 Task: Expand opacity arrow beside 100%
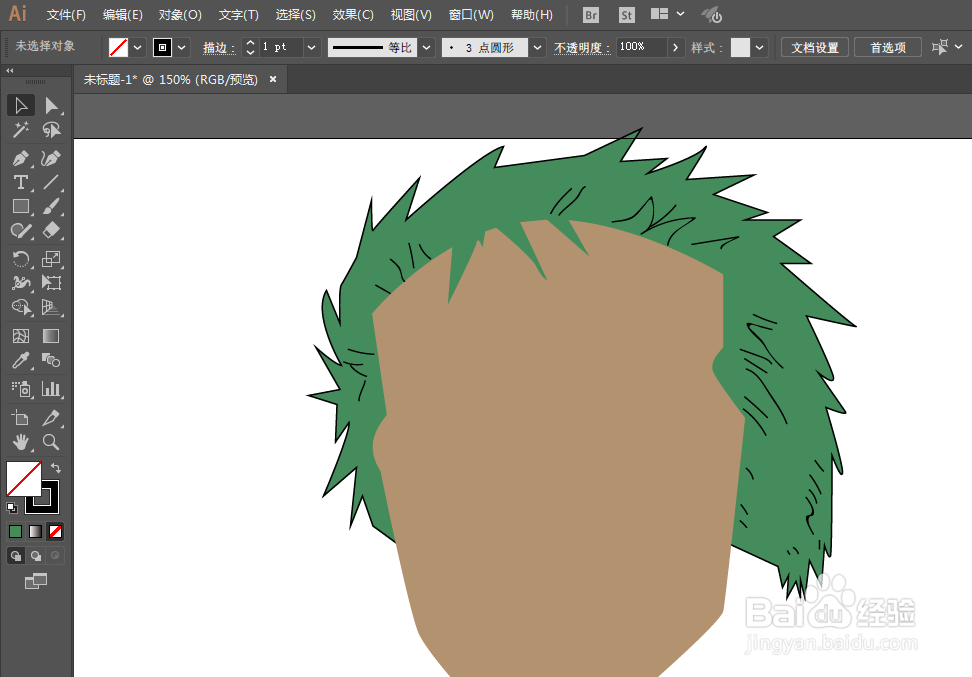point(675,47)
